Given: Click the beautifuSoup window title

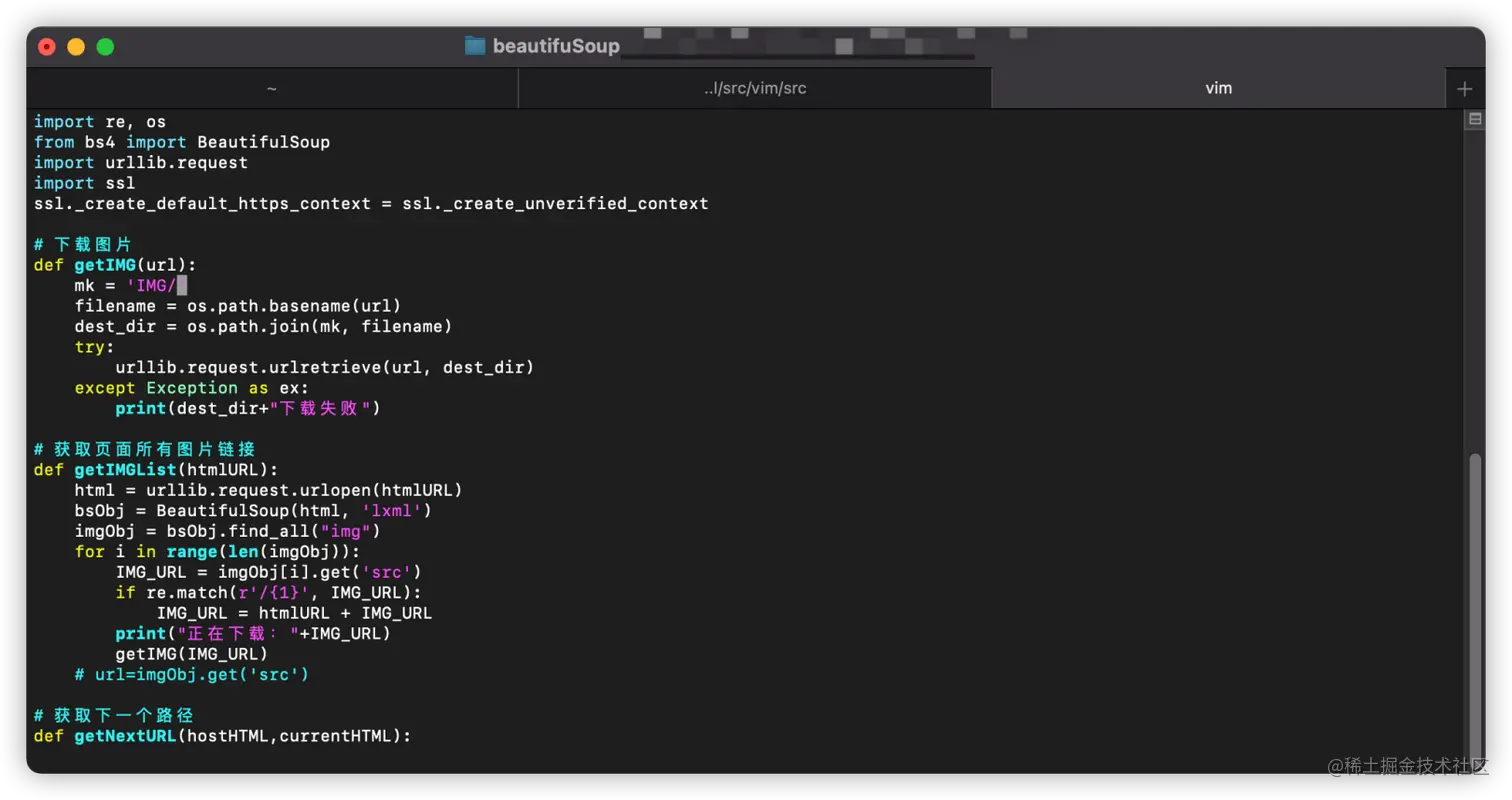Looking at the screenshot, I should [x=556, y=46].
